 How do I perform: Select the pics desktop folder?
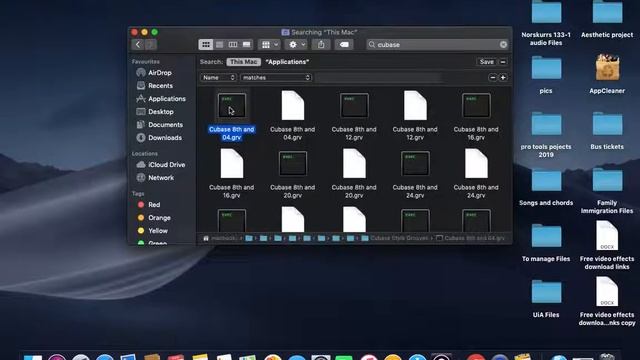546,68
